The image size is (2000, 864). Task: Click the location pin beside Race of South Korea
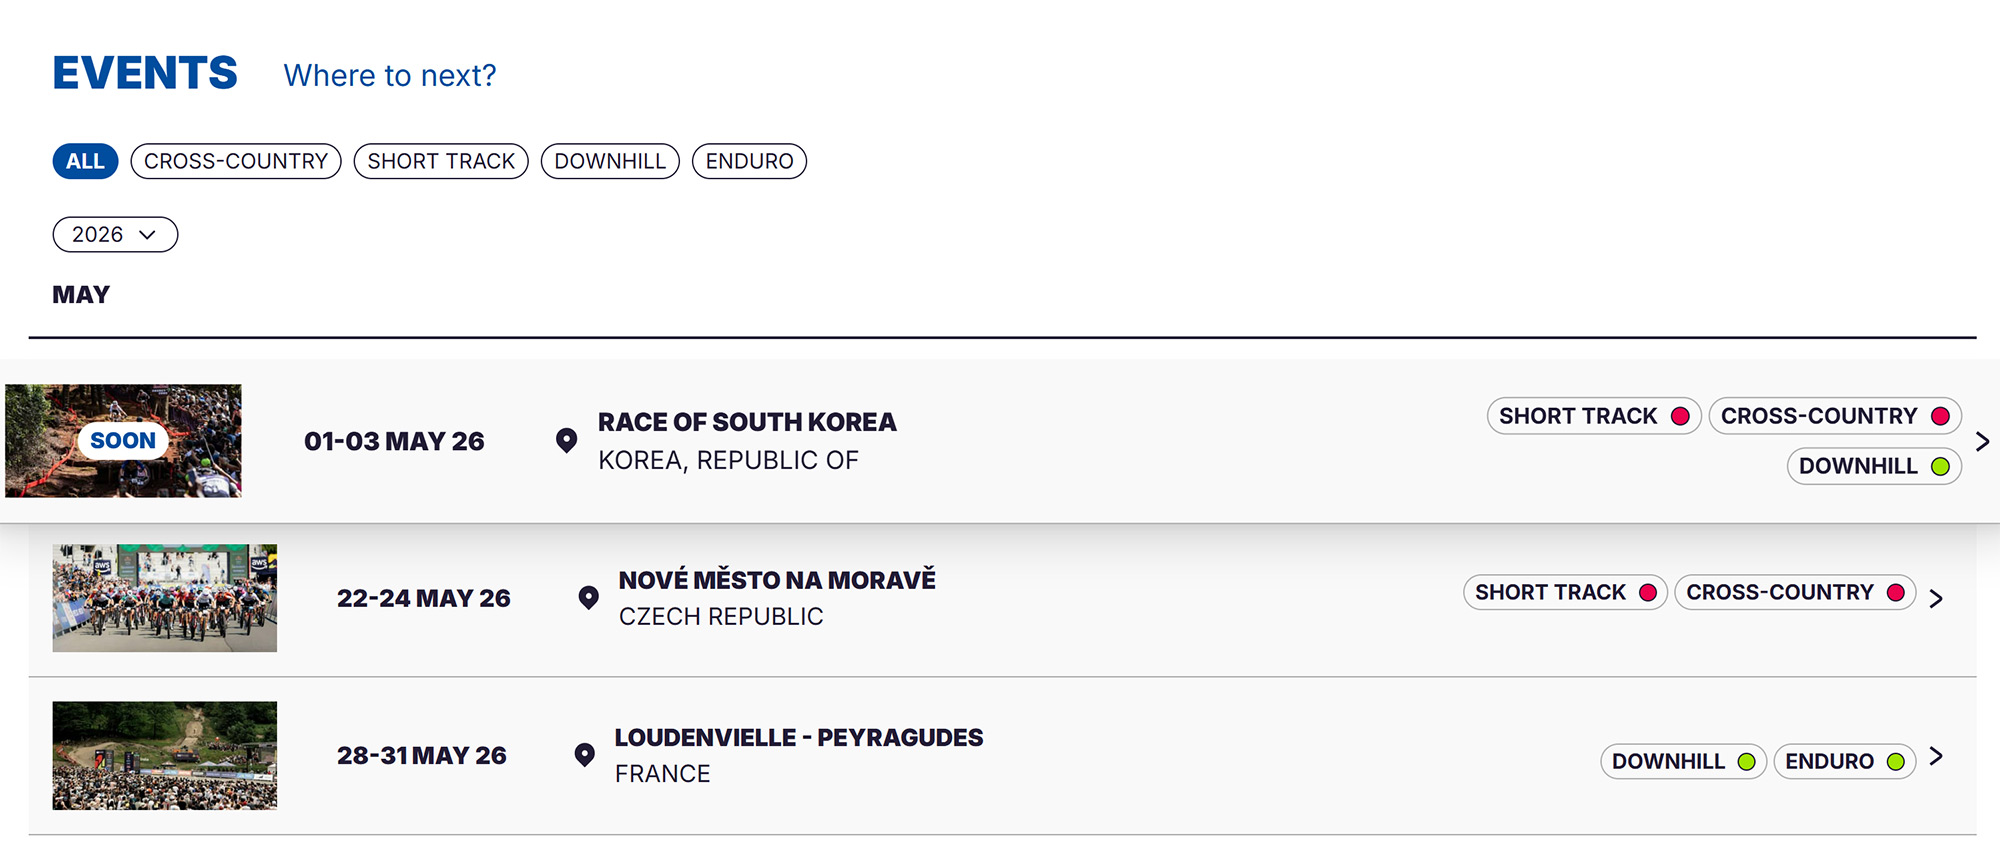[x=566, y=440]
